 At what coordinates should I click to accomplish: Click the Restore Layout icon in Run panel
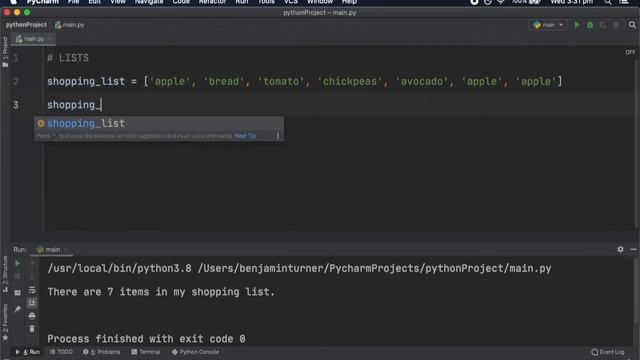(18, 293)
